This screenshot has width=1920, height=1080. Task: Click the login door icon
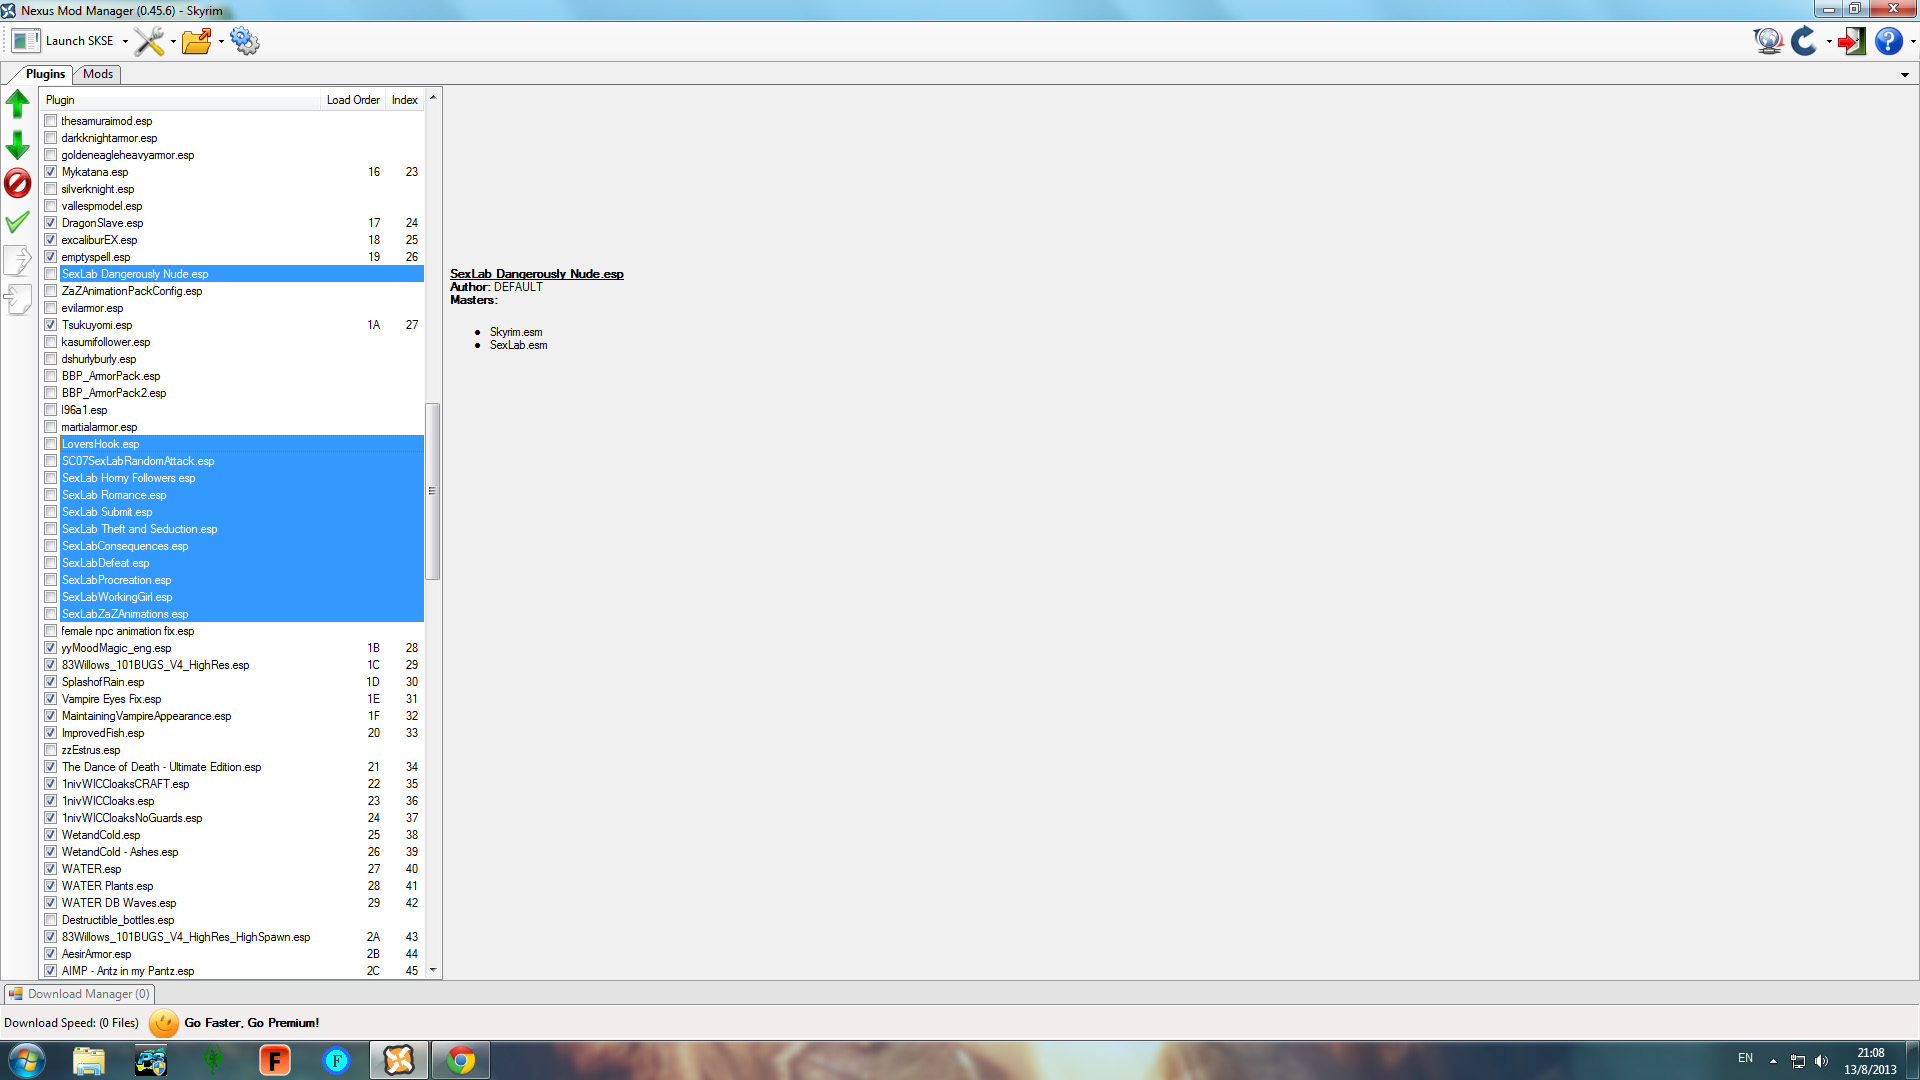point(1851,41)
